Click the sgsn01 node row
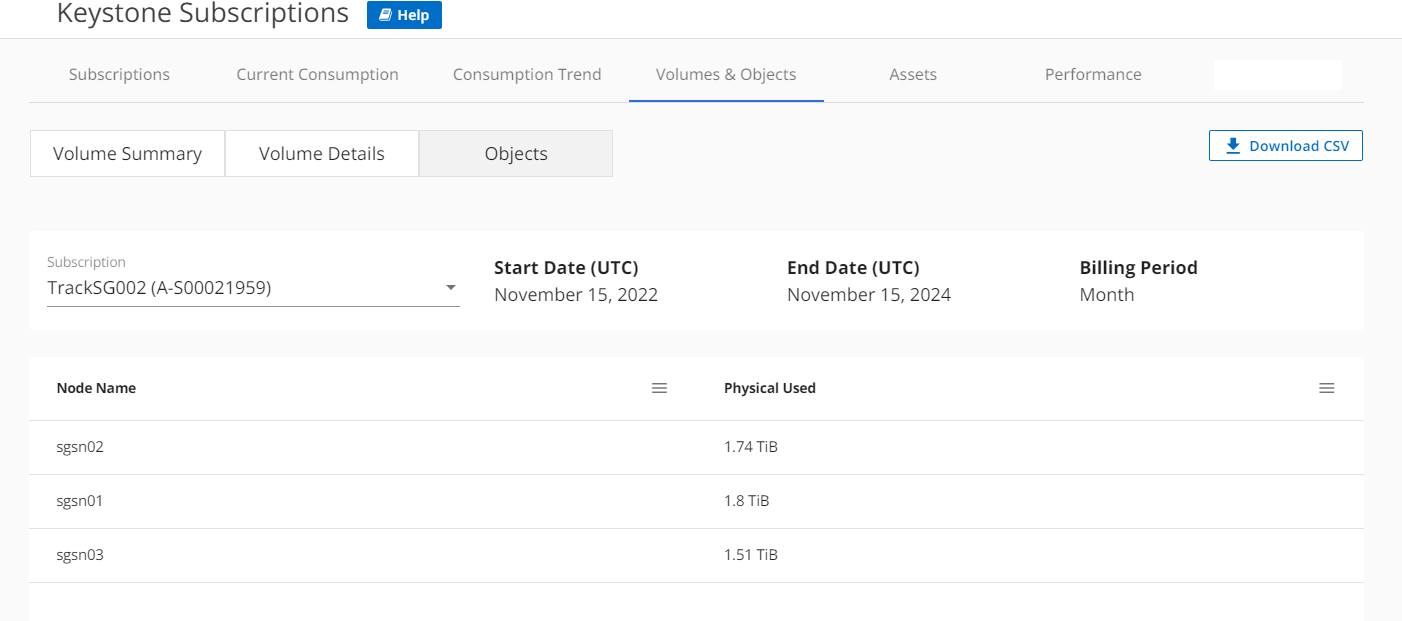 tap(80, 501)
